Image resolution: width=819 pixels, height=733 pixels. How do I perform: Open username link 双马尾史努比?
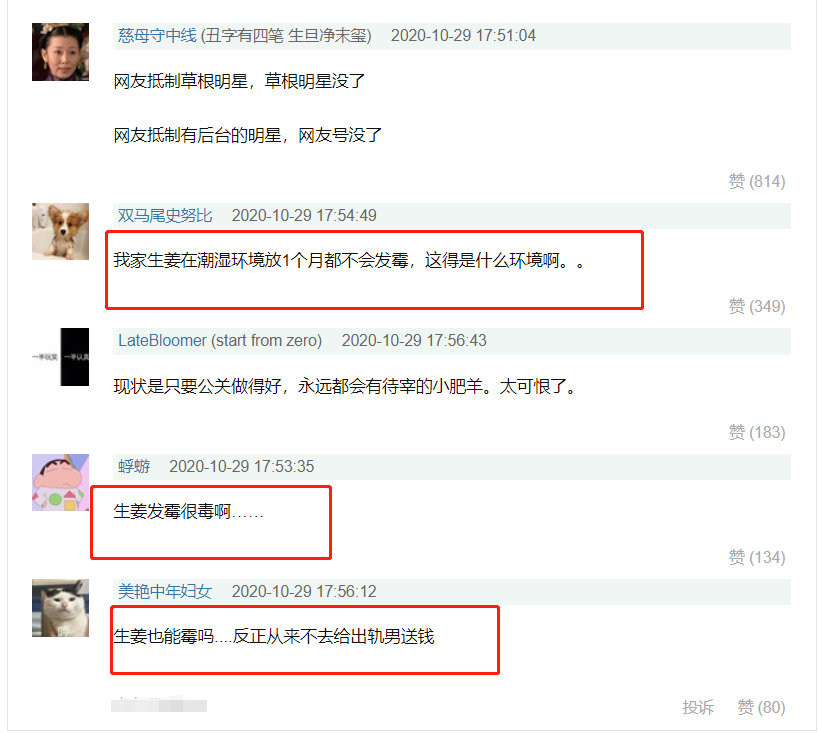coord(165,215)
